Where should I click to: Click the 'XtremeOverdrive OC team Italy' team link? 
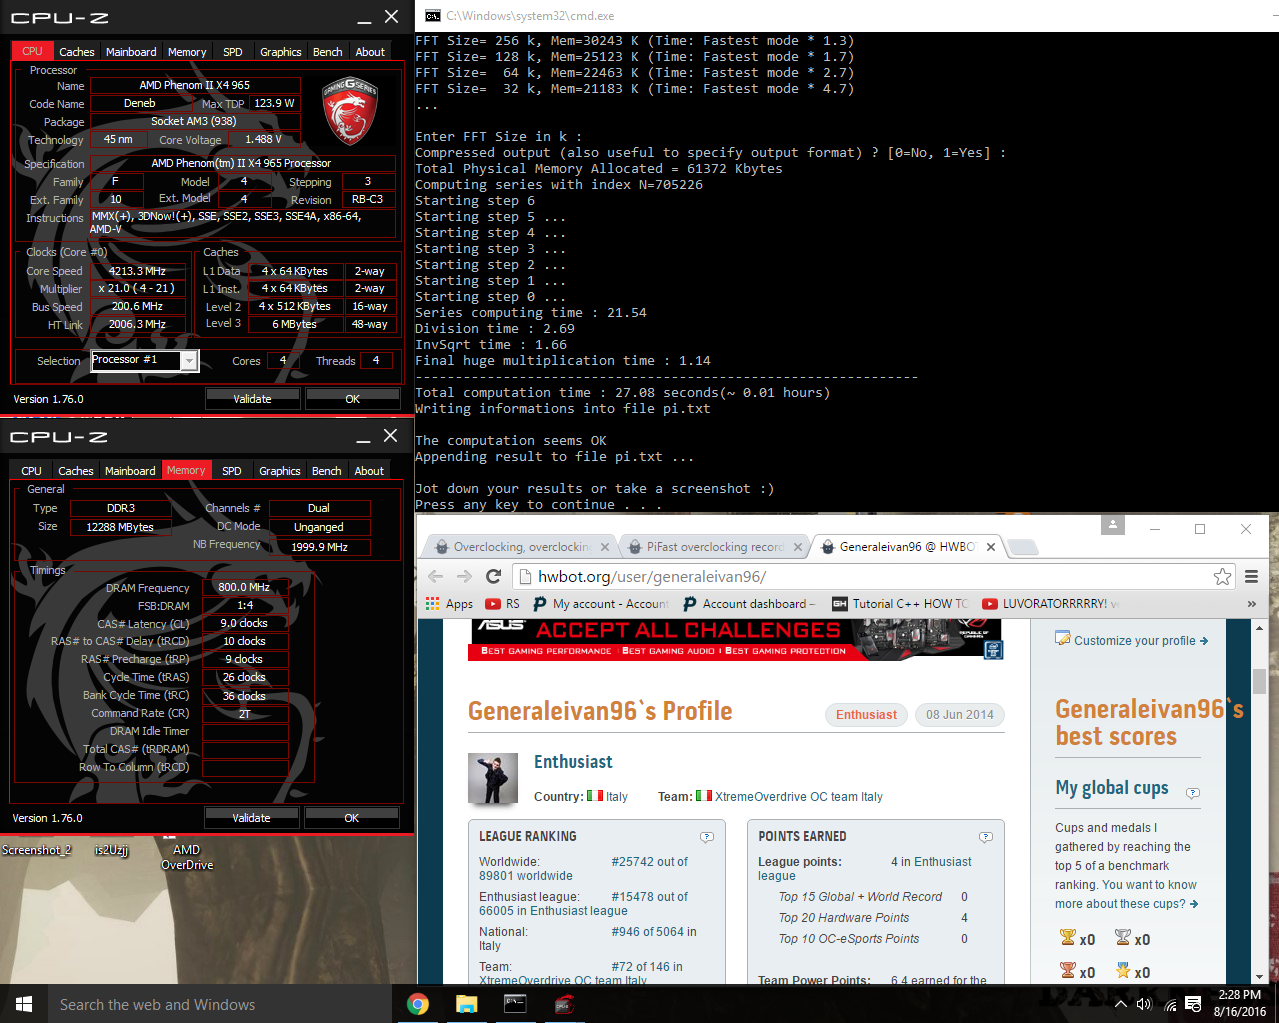(x=799, y=797)
